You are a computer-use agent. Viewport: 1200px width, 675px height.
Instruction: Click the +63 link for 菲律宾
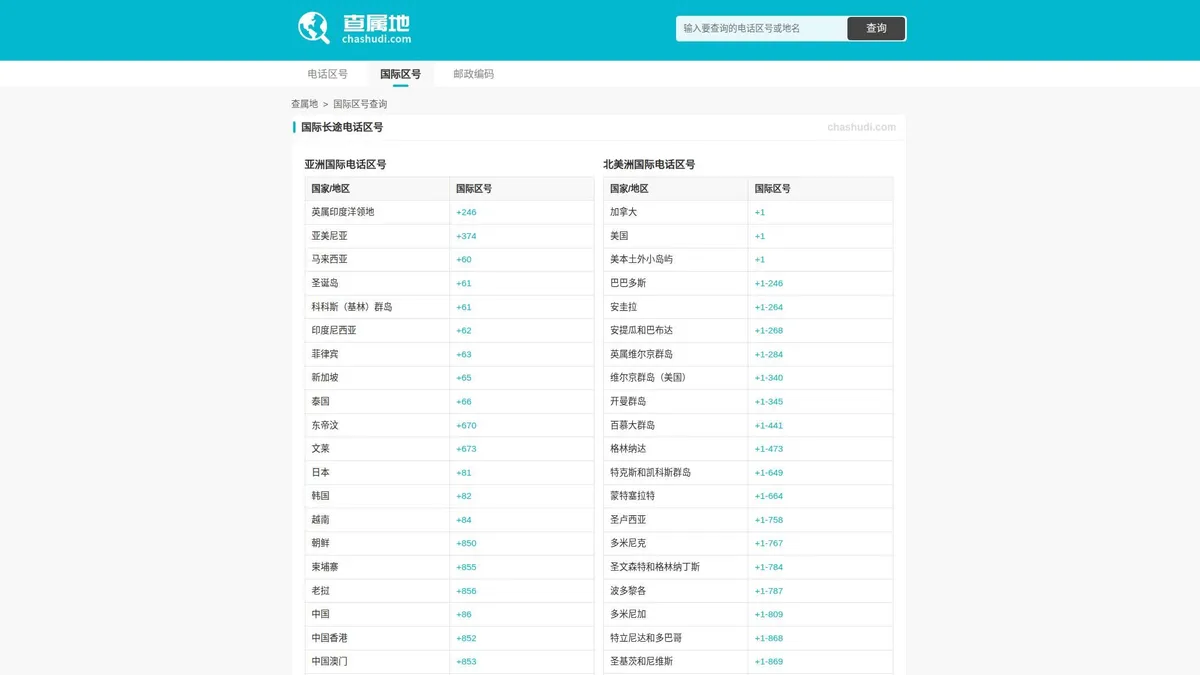click(464, 354)
